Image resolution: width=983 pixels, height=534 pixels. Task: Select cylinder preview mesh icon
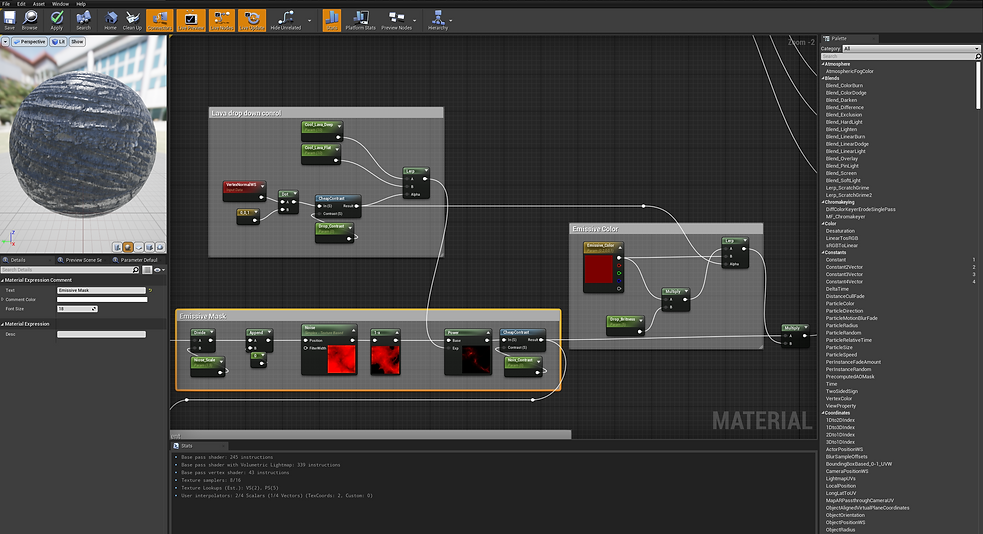117,247
